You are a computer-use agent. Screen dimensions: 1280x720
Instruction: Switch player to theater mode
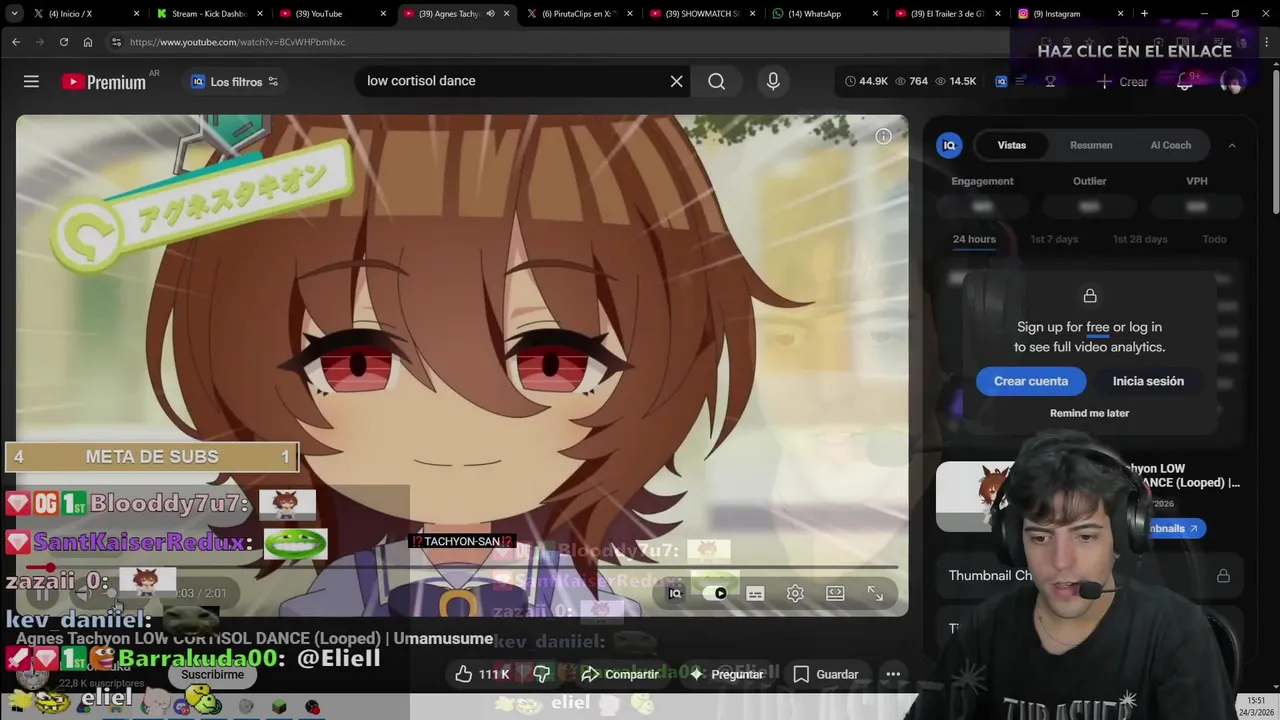click(x=835, y=593)
